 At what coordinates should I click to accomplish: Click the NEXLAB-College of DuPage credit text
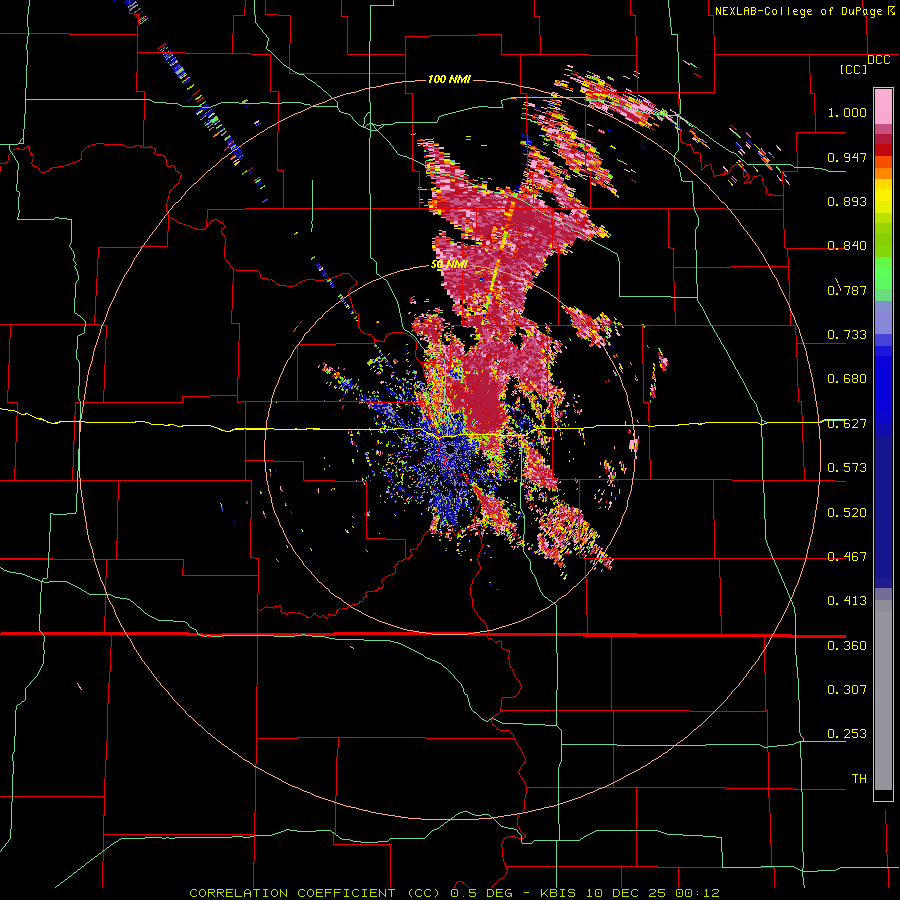pos(803,11)
